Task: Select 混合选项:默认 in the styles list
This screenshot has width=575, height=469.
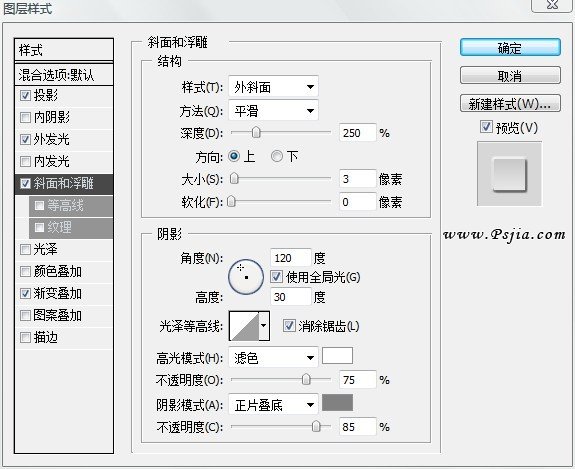Action: coord(64,75)
